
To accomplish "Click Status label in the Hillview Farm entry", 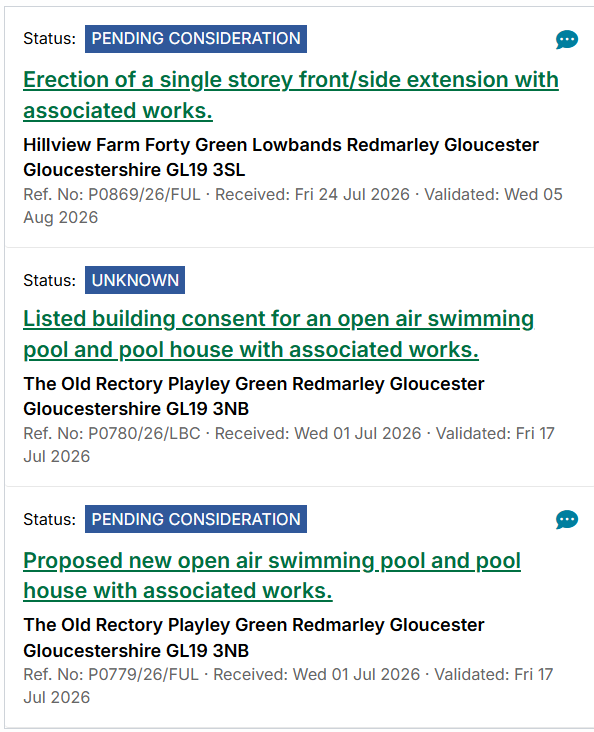I will (50, 39).
